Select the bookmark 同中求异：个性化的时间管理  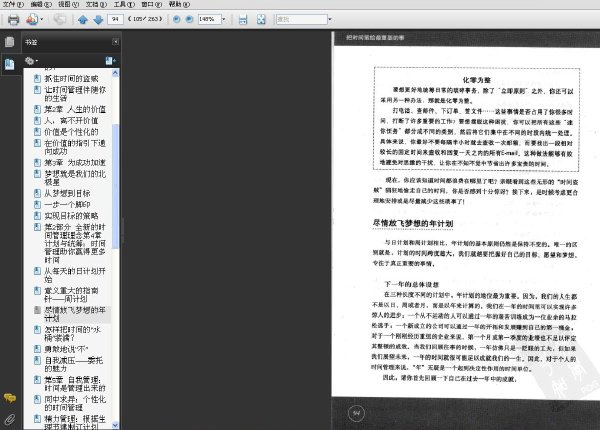[75, 404]
